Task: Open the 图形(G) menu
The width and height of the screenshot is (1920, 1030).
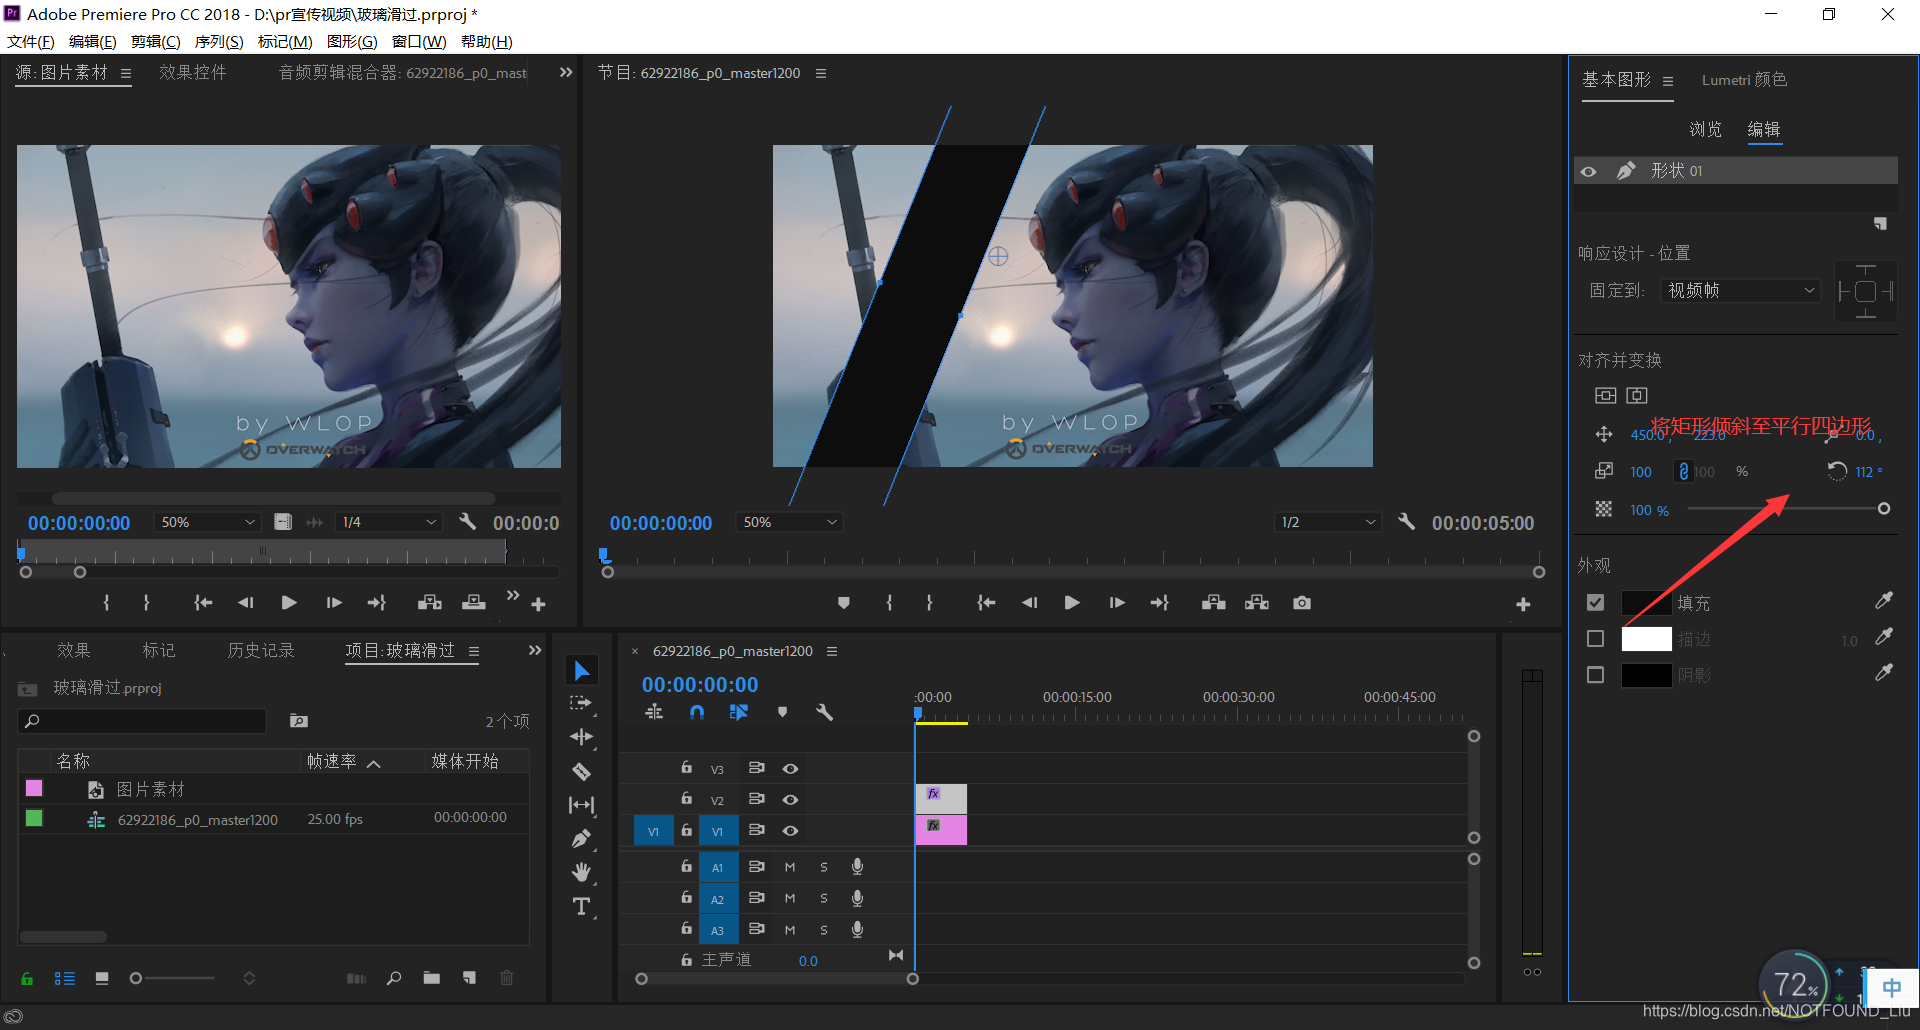Action: pyautogui.click(x=352, y=41)
